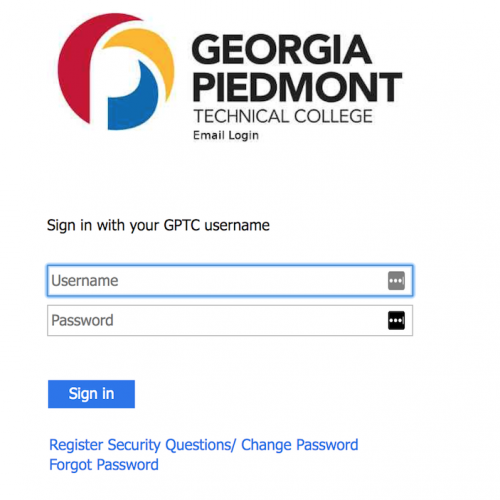Select the 'Change Password' portion of the link

point(300,445)
